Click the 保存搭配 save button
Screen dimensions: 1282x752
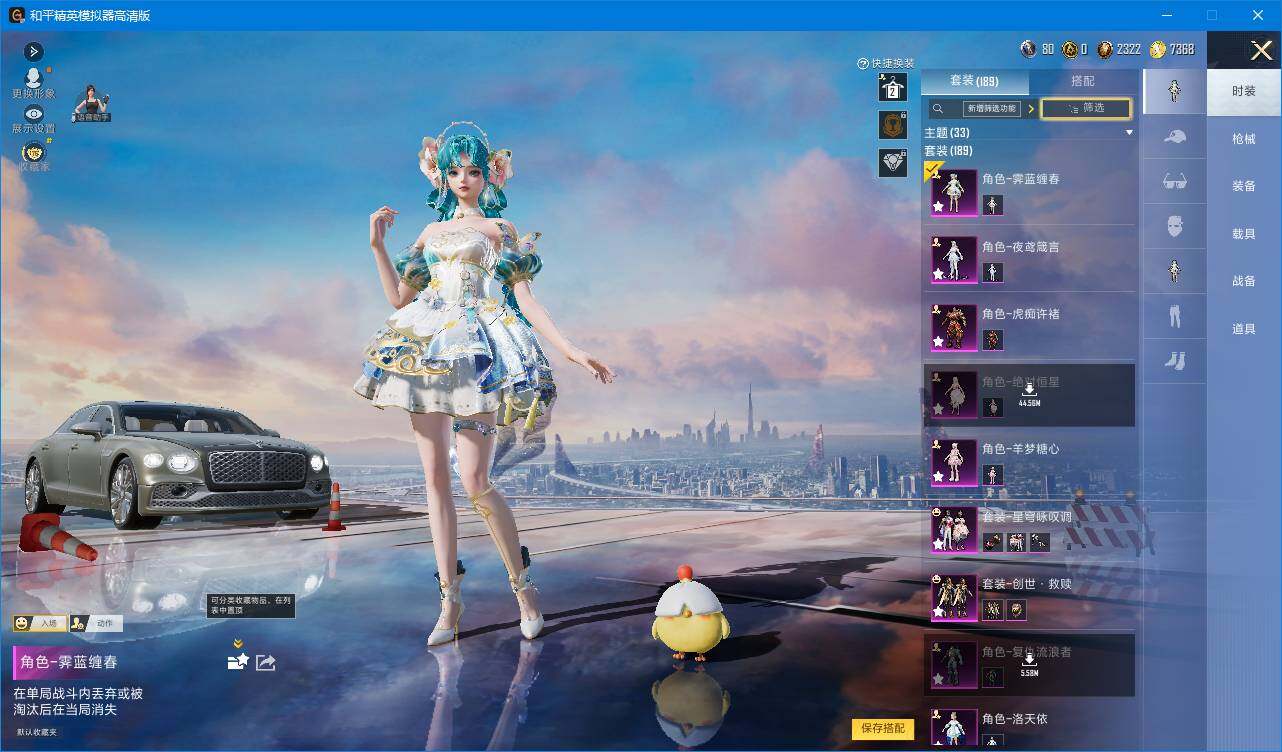(x=883, y=729)
